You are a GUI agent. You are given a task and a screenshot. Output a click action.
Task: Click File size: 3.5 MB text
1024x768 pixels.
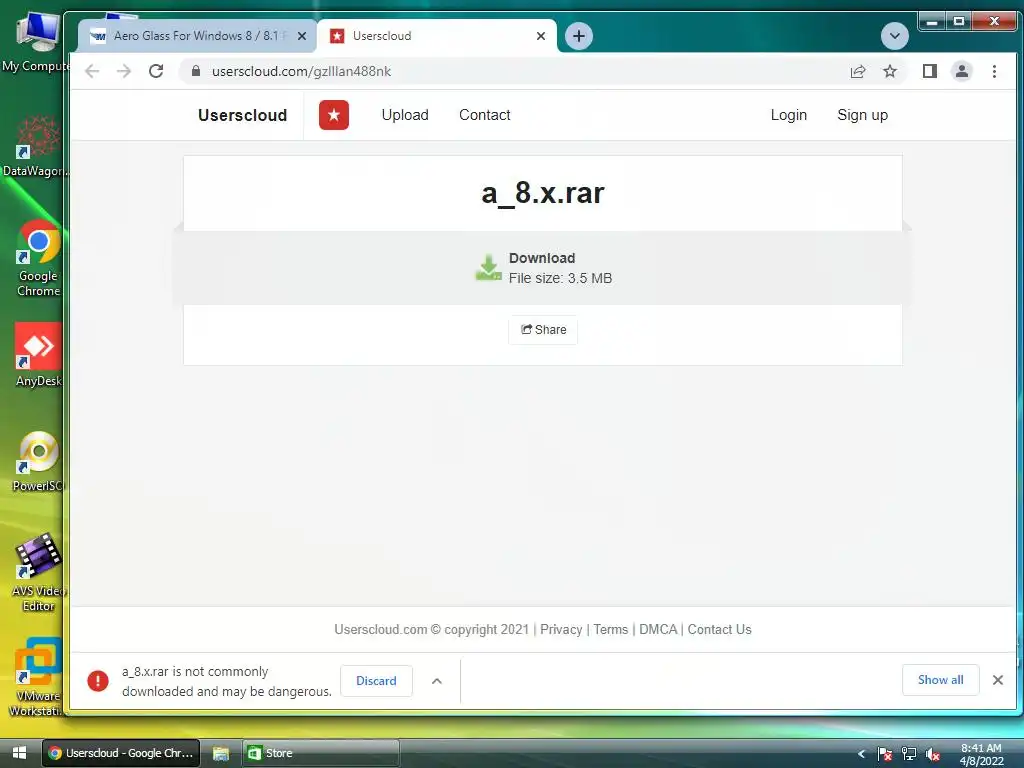coord(560,278)
